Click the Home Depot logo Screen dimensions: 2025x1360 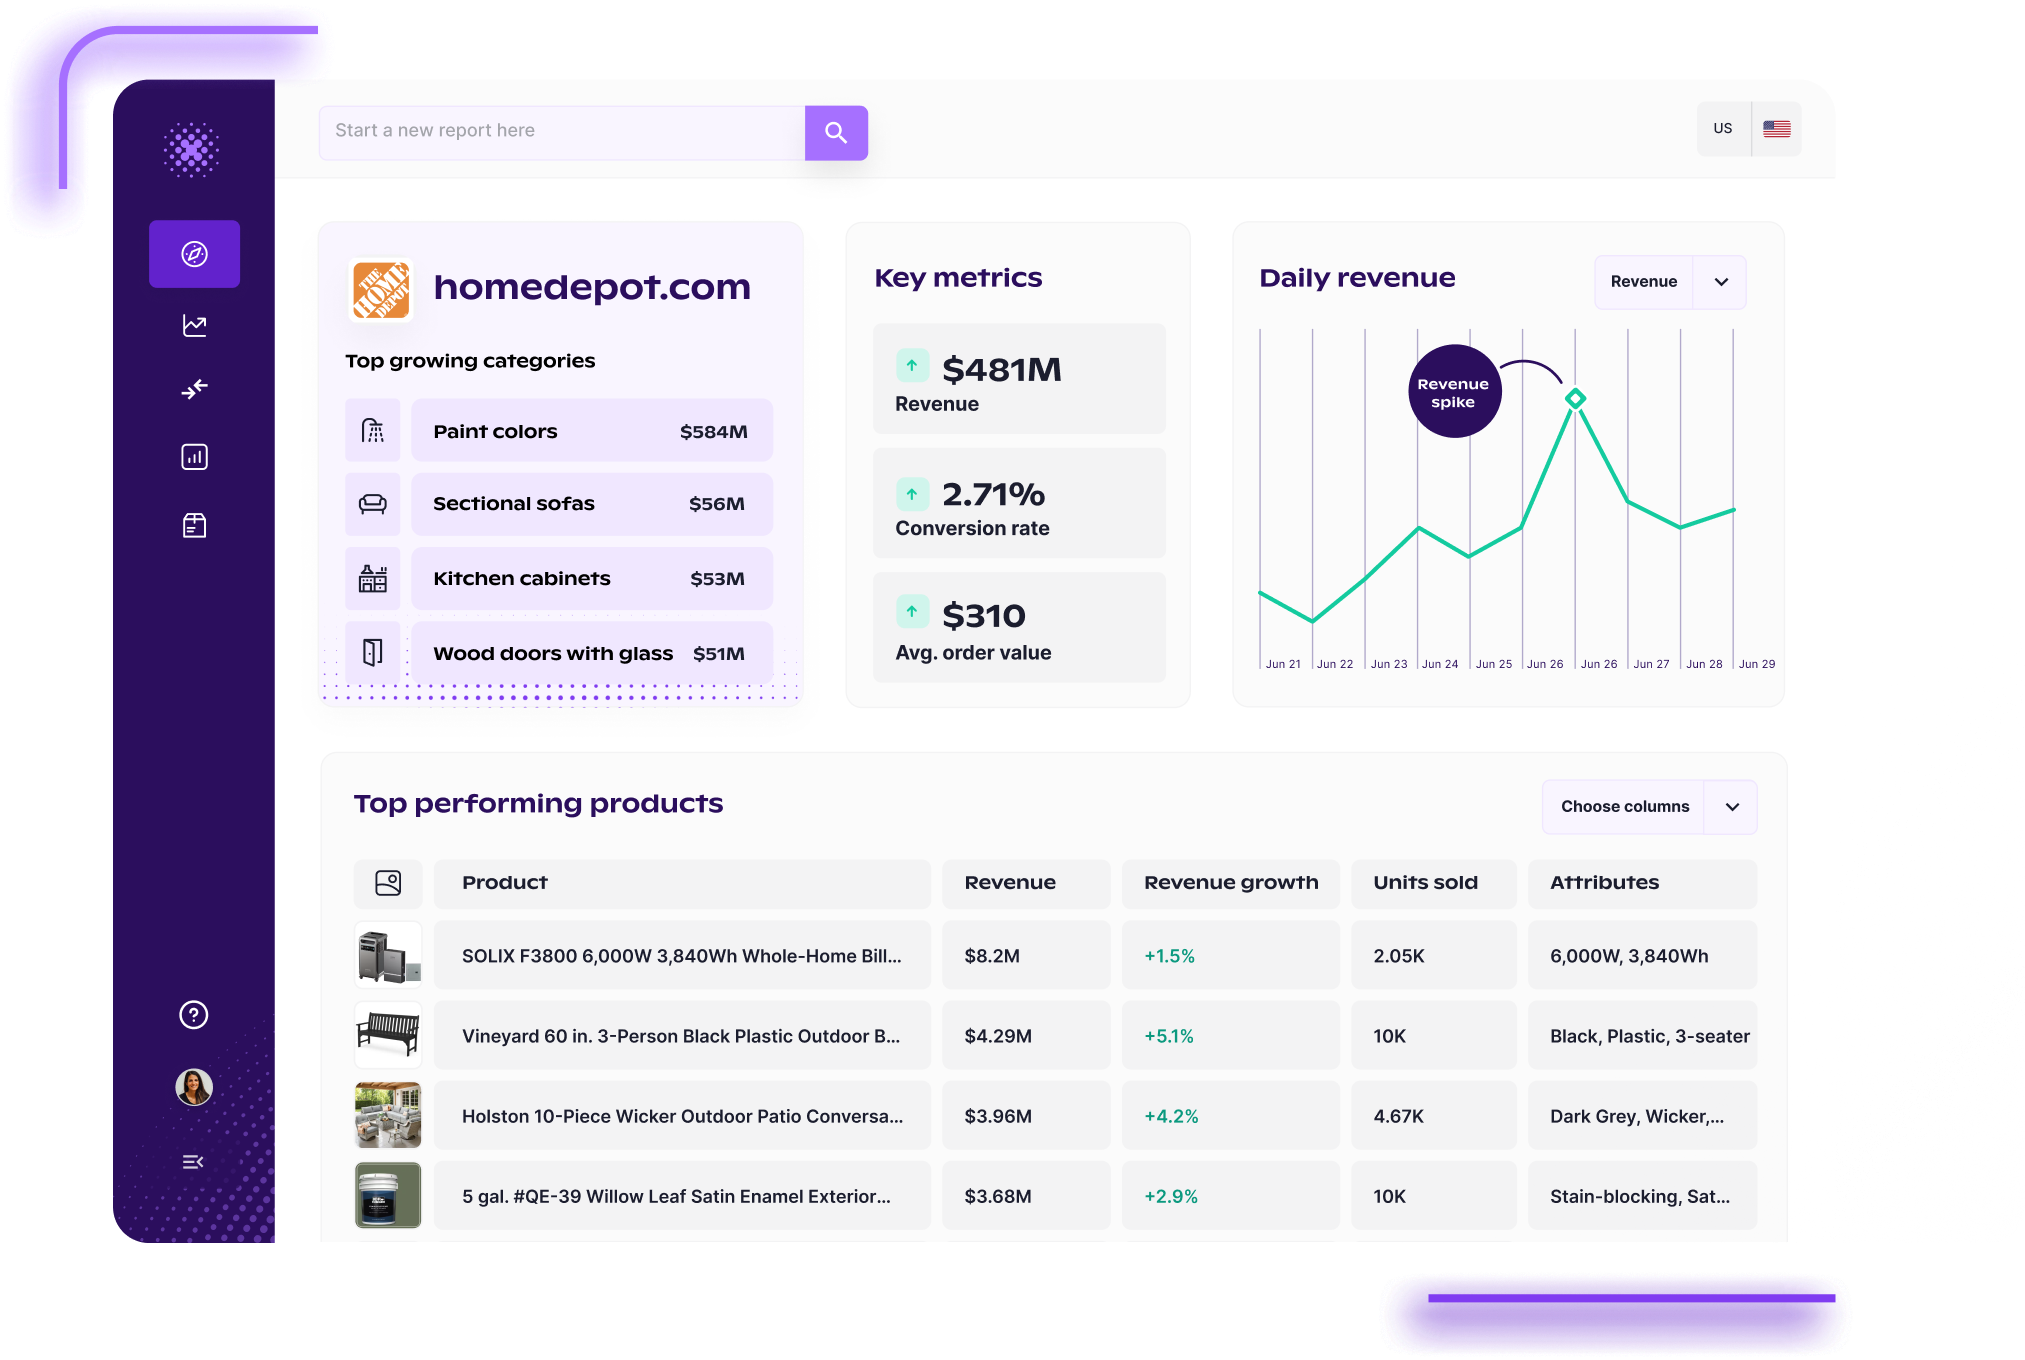point(381,290)
